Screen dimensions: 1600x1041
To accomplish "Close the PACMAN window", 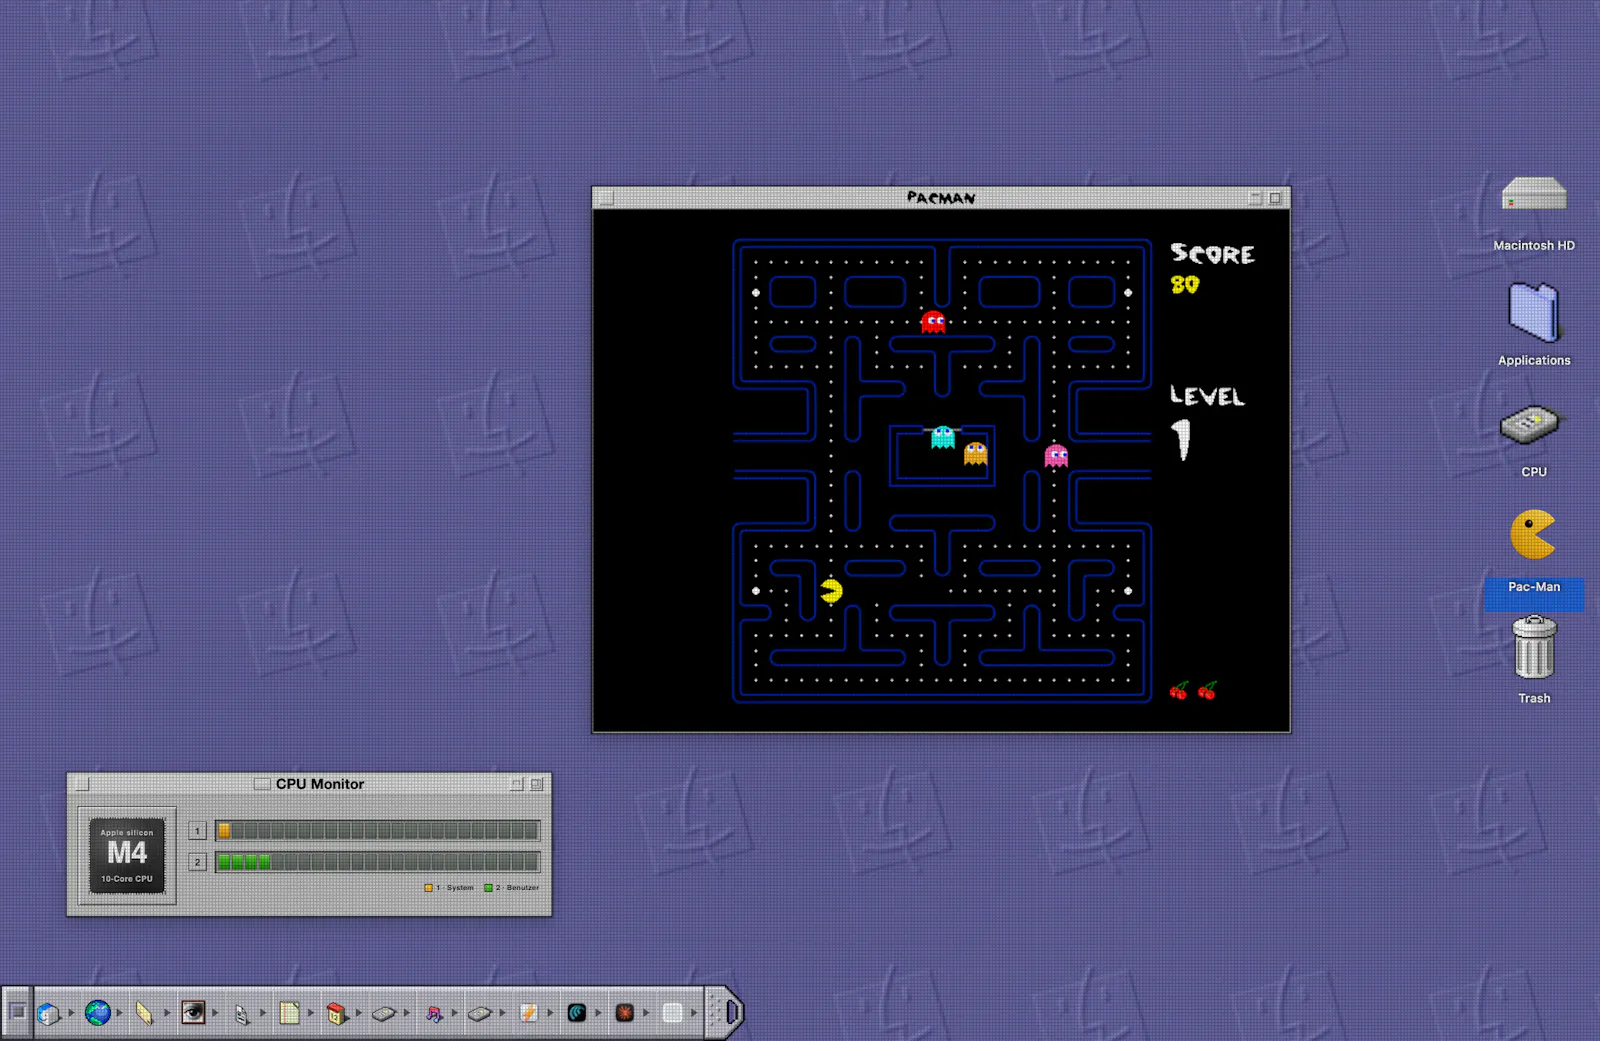I will click(x=606, y=198).
